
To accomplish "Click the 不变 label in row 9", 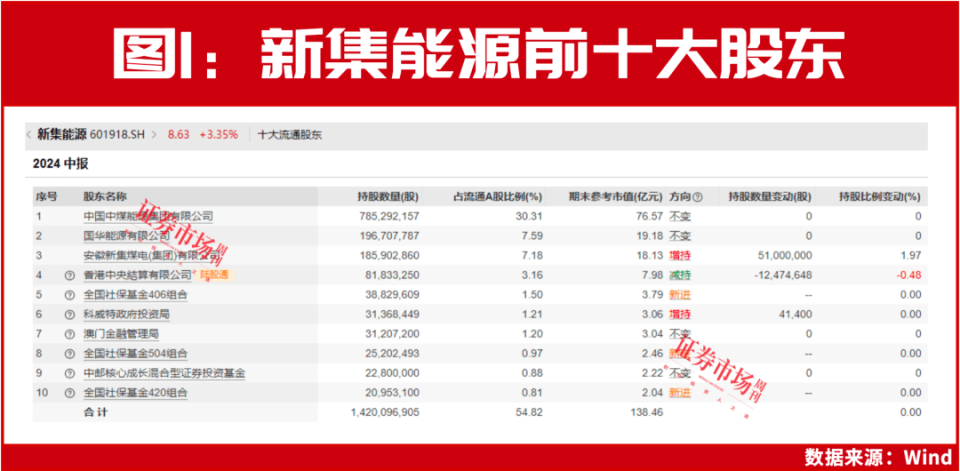I will click(x=680, y=373).
